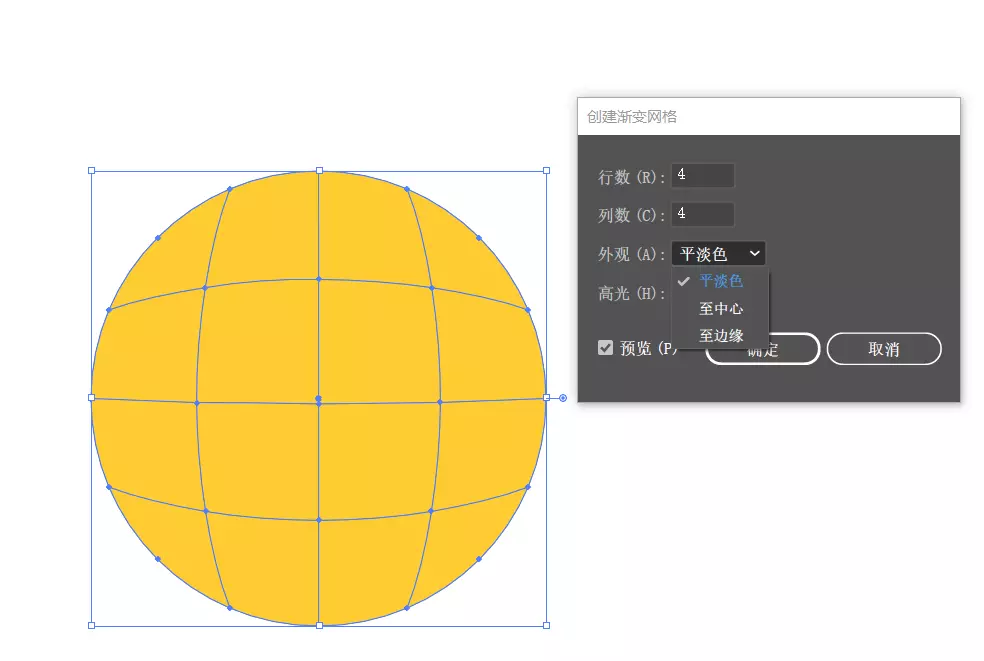Image resolution: width=984 pixels, height=661 pixels.
Task: Click the bottom-center bounding box handle
Action: pos(319,625)
